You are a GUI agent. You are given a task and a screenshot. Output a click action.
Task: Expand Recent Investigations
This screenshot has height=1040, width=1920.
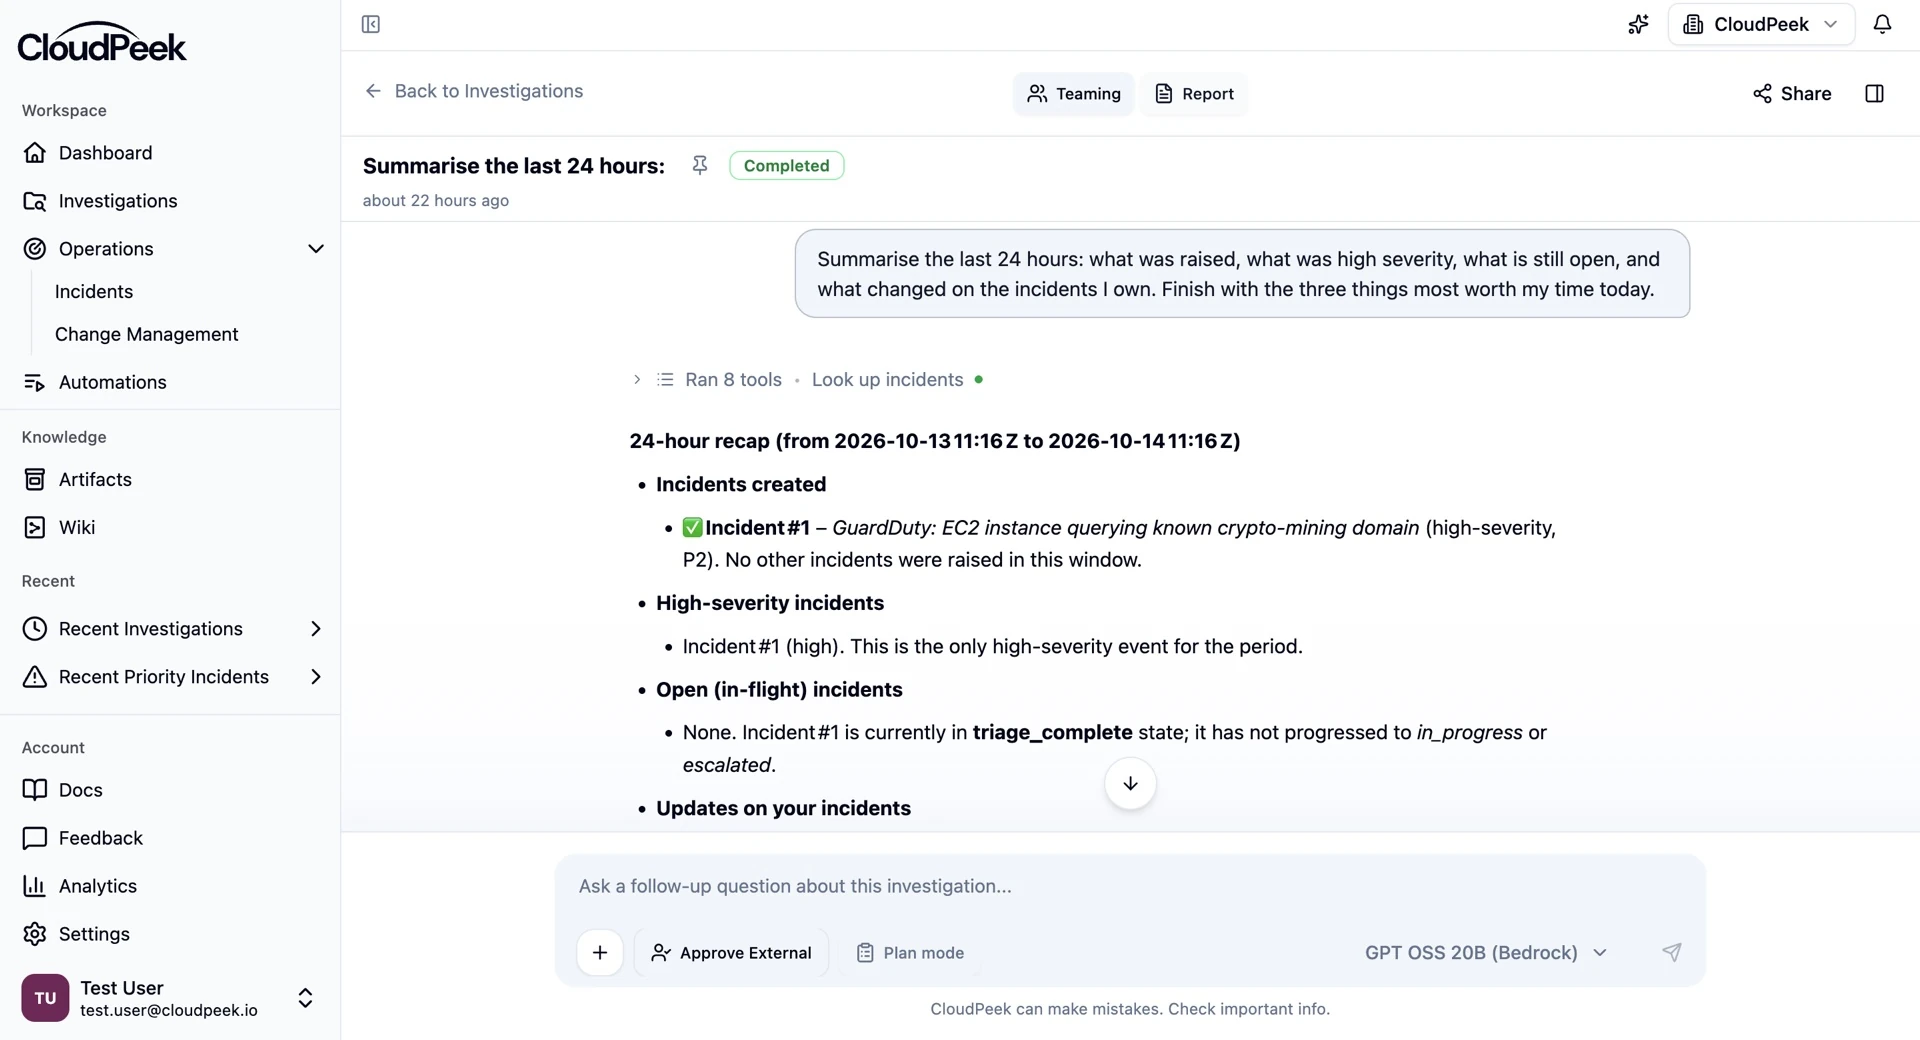(x=315, y=629)
